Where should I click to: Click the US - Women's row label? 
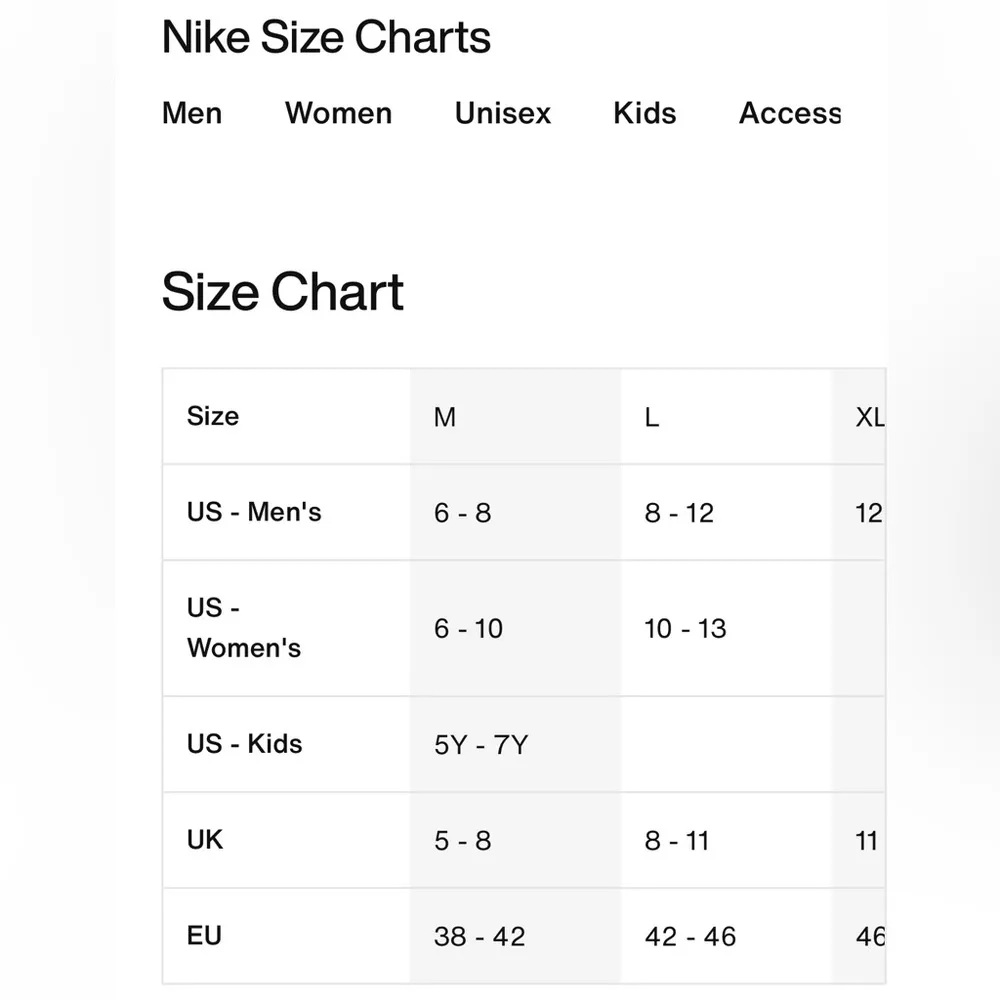pyautogui.click(x=243, y=628)
